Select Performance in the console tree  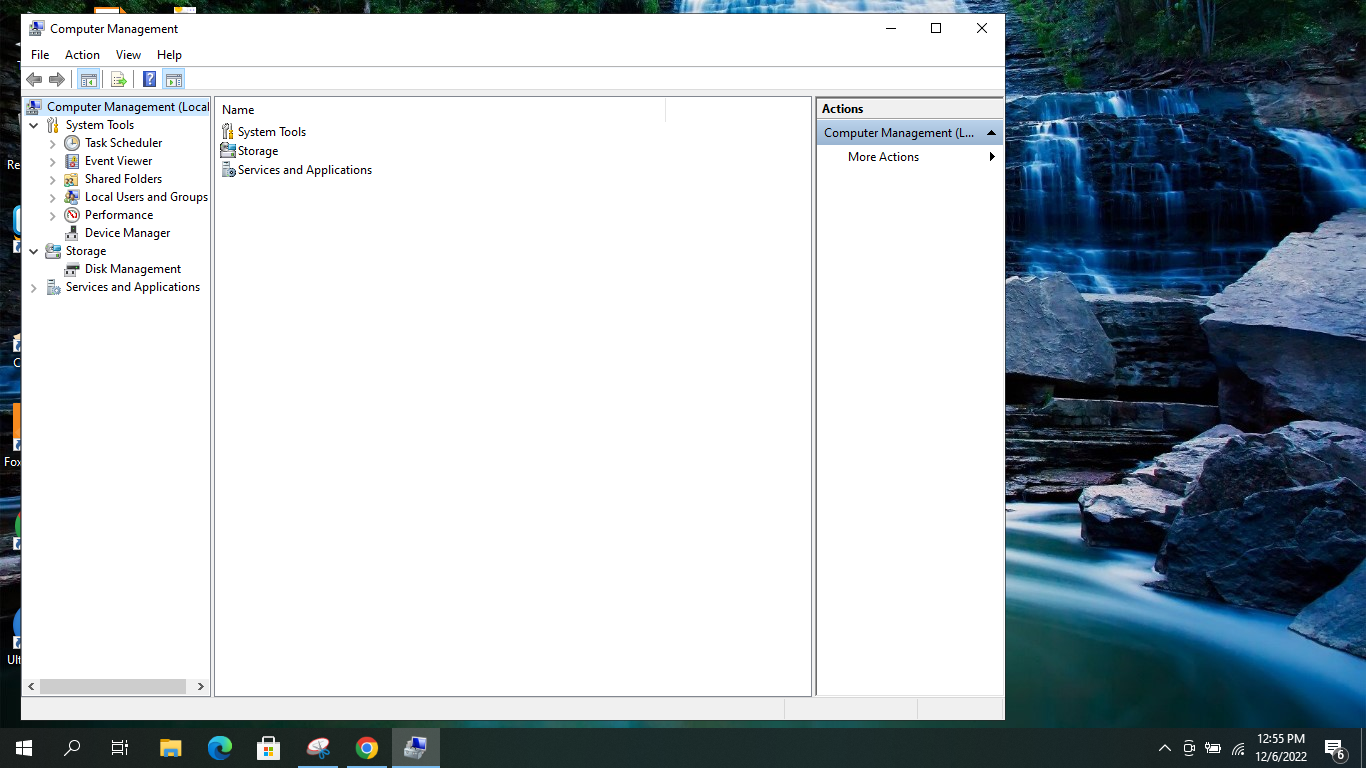pyautogui.click(x=118, y=215)
